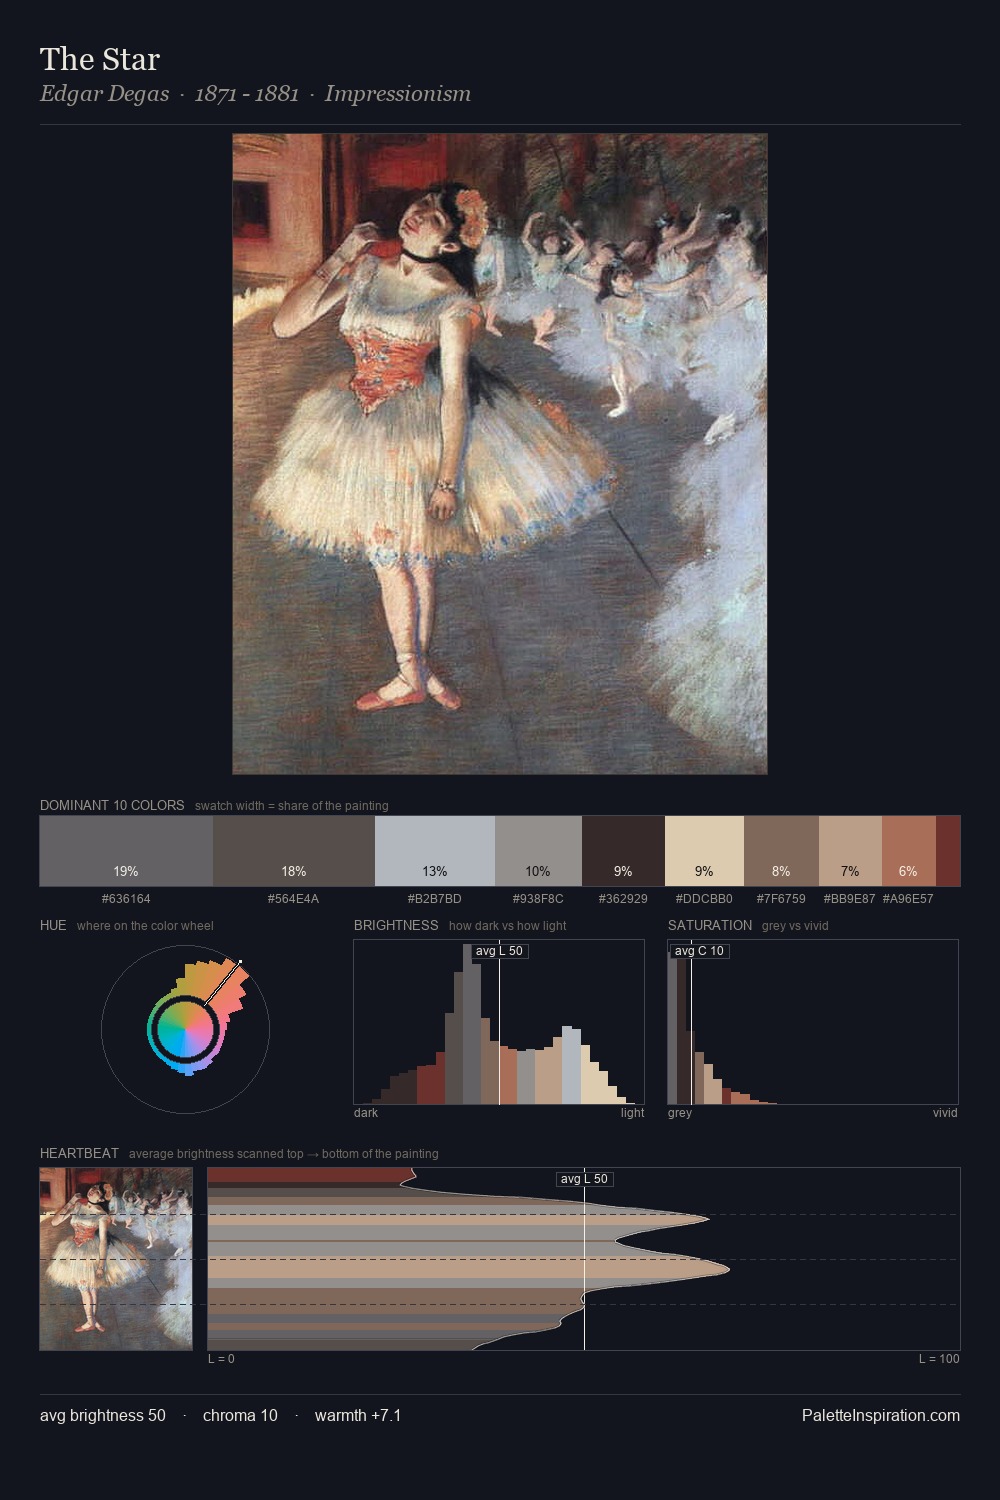Click the date range '1871 - 1881'
This screenshot has width=1000, height=1500.
coord(247,94)
